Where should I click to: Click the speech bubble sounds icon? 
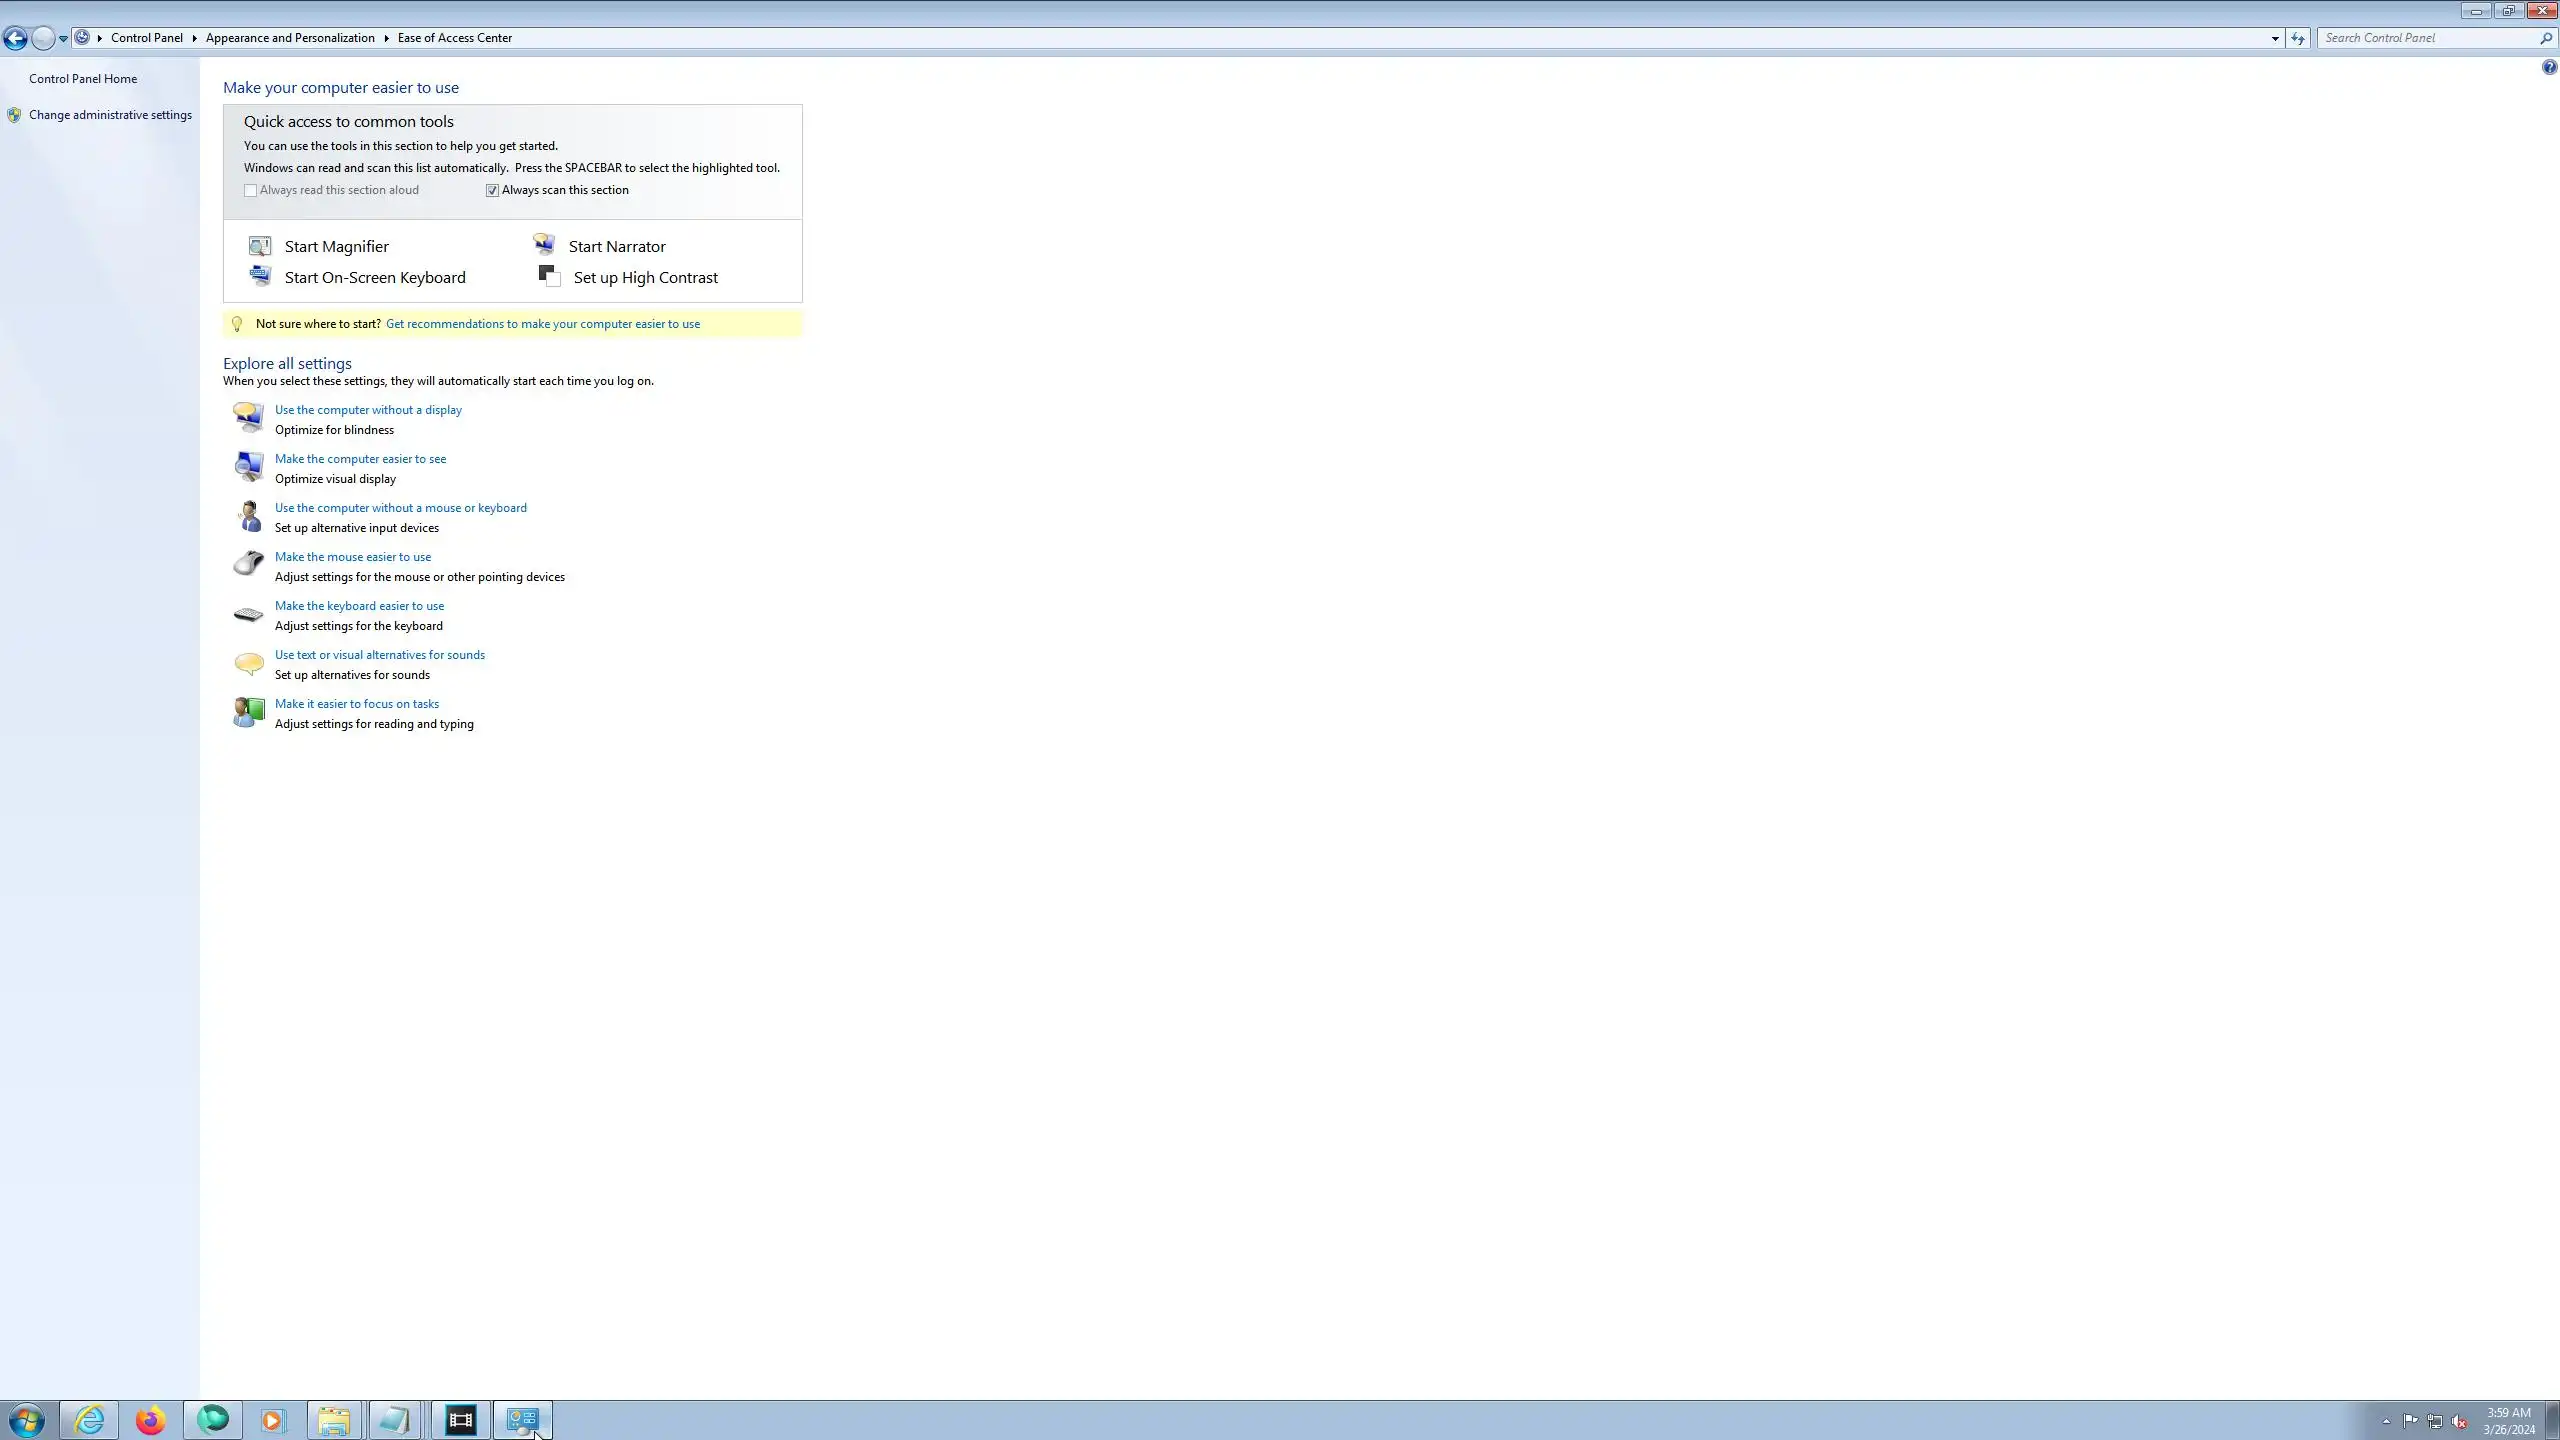tap(248, 663)
